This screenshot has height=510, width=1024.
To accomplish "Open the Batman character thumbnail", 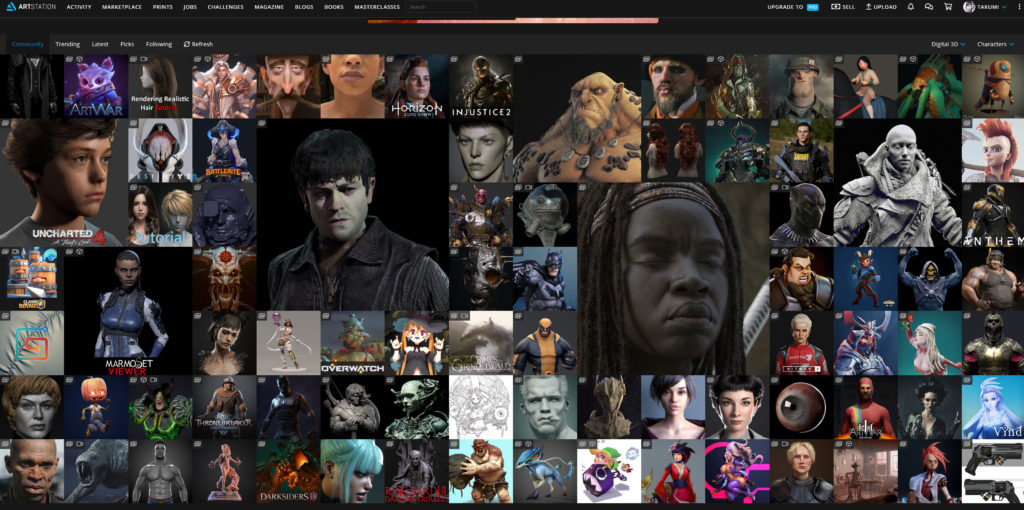I will [545, 278].
